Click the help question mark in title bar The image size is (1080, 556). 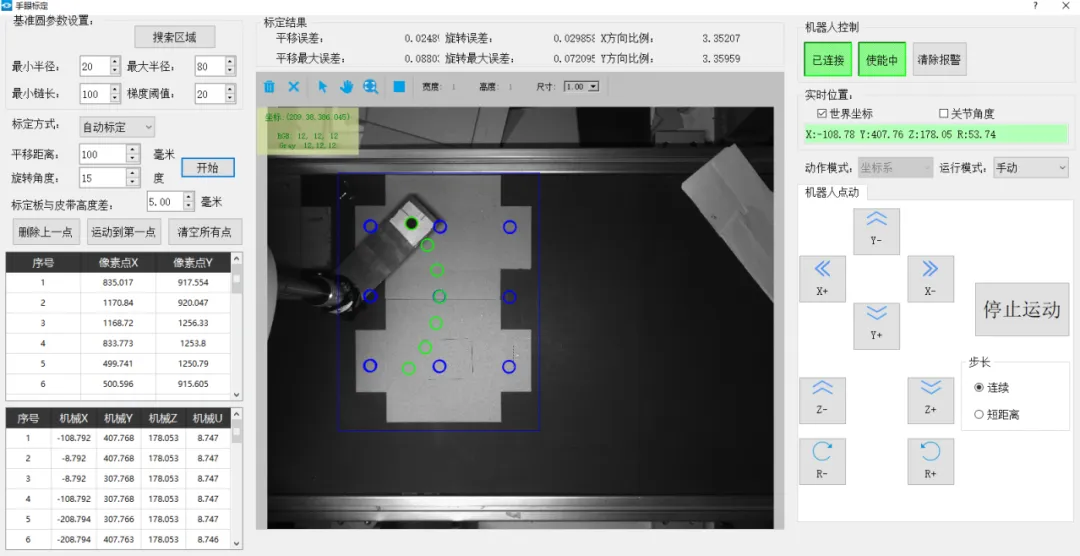(1035, 5)
